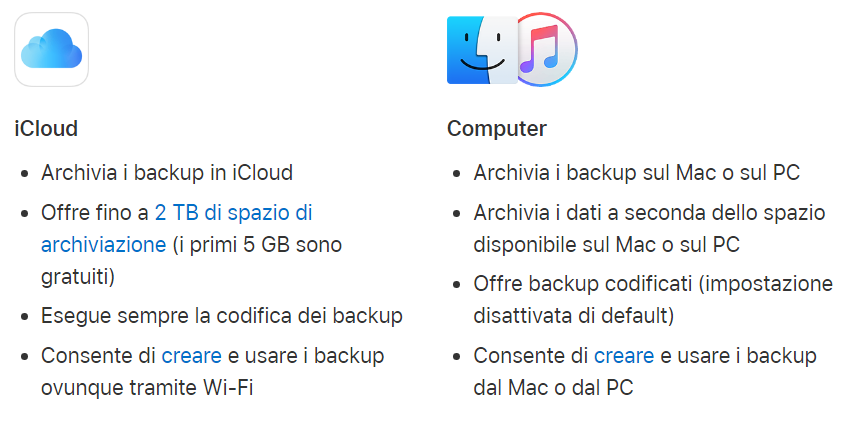850x426 pixels.
Task: Click the "Offre fino a" text
Action: pyautogui.click(x=95, y=213)
